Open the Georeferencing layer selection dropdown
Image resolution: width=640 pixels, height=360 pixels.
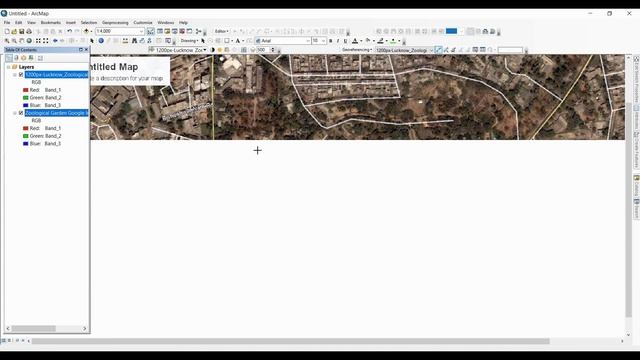tap(431, 50)
